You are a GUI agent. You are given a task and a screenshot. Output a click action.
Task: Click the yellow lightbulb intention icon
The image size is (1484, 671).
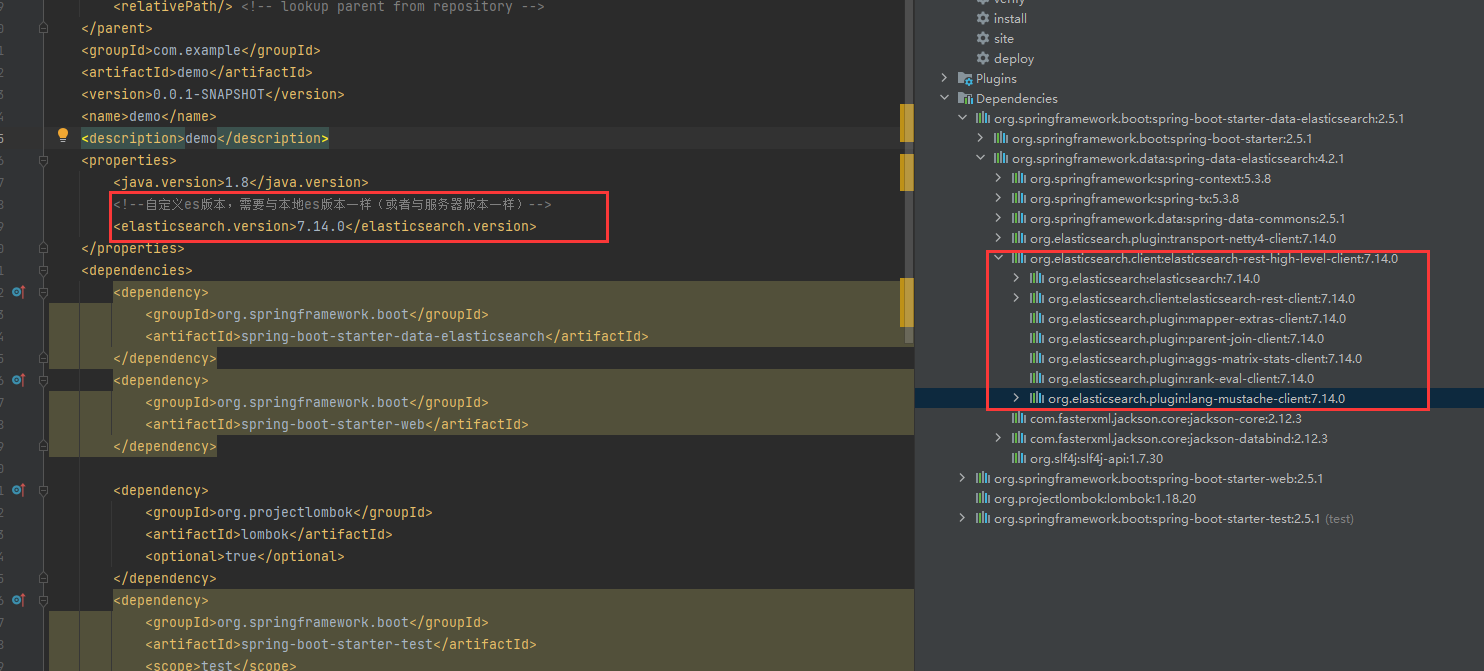pyautogui.click(x=63, y=135)
